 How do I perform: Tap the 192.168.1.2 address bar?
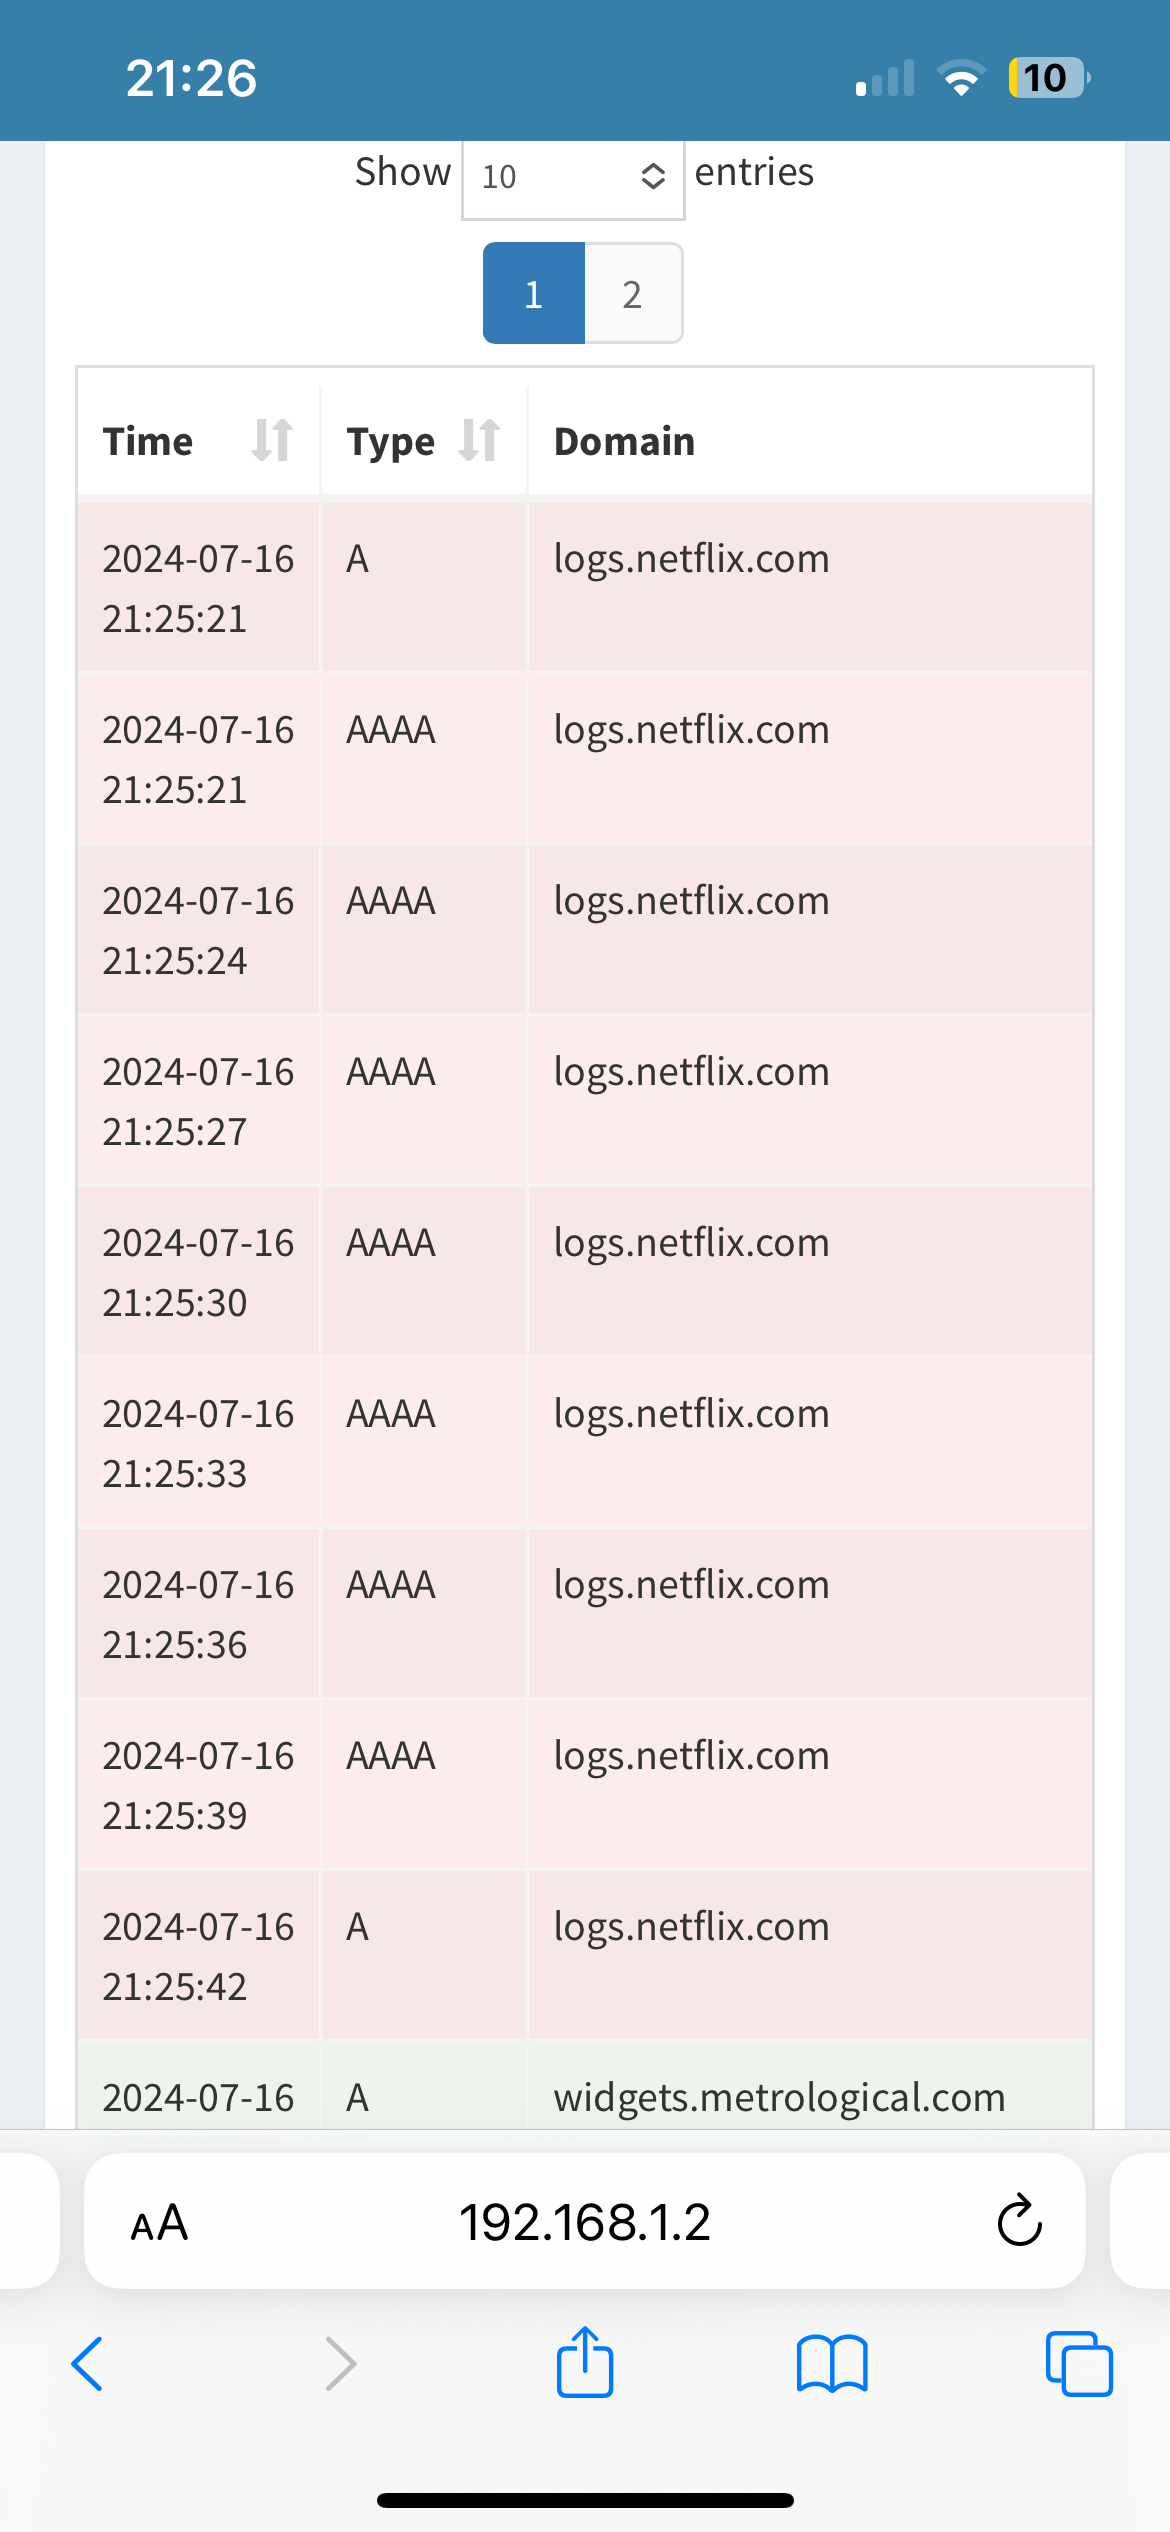click(x=585, y=2221)
